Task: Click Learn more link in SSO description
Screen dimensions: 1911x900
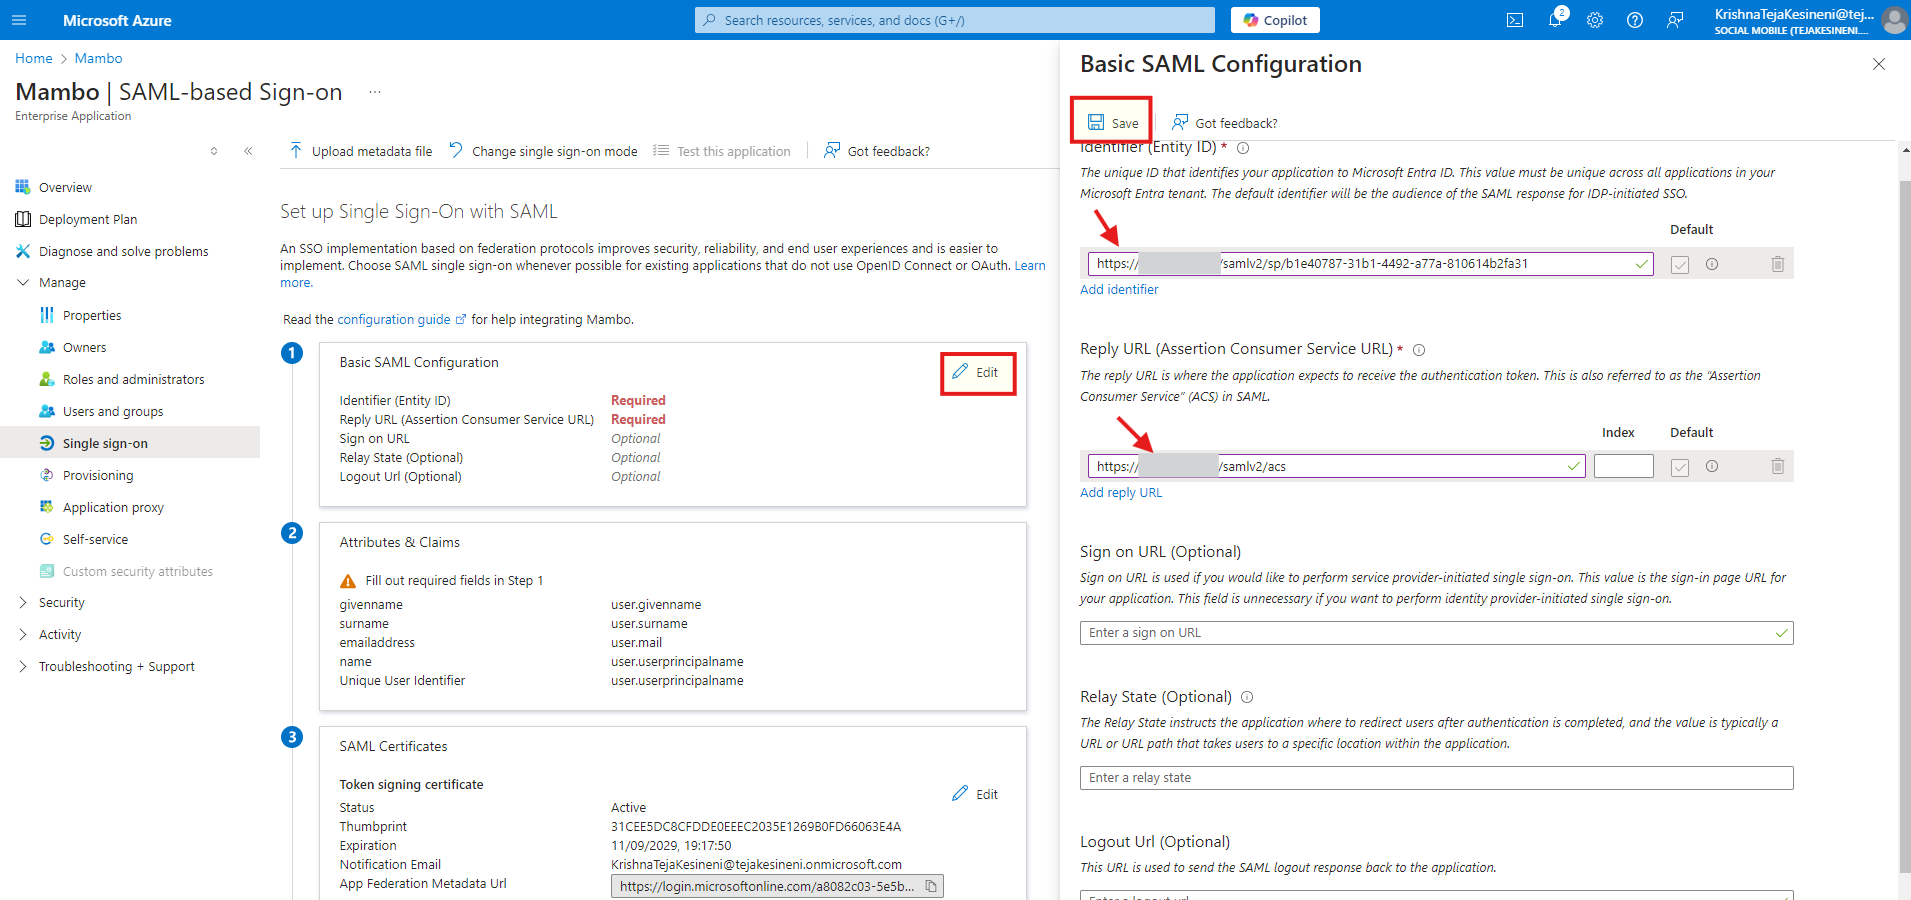Action: 1030,266
